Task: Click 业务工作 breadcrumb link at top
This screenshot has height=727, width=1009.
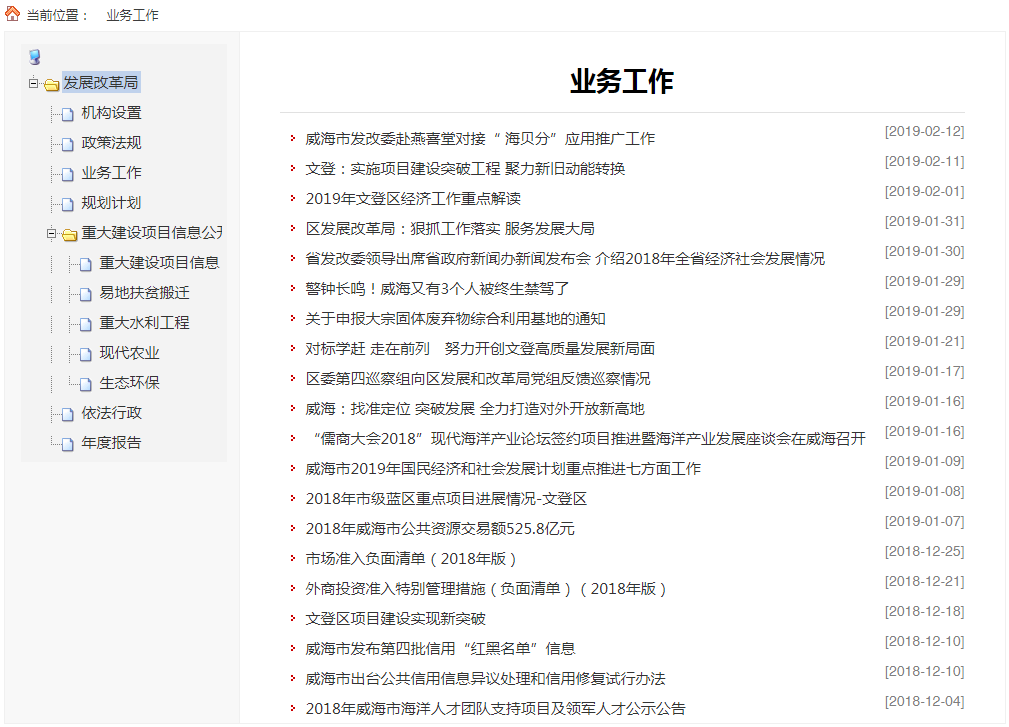Action: point(132,15)
